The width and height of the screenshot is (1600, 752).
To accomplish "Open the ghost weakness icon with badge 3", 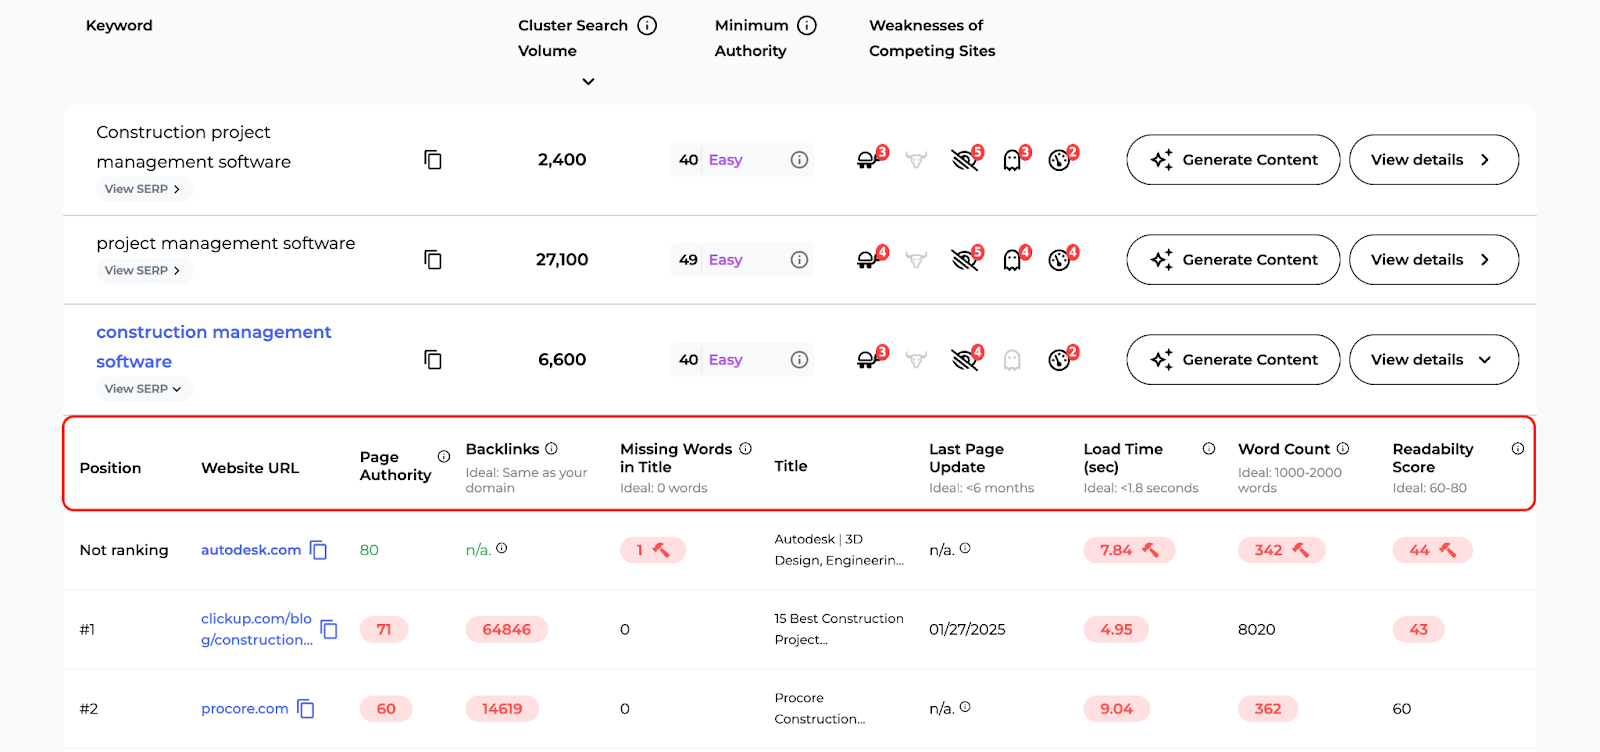I will pos(1014,160).
